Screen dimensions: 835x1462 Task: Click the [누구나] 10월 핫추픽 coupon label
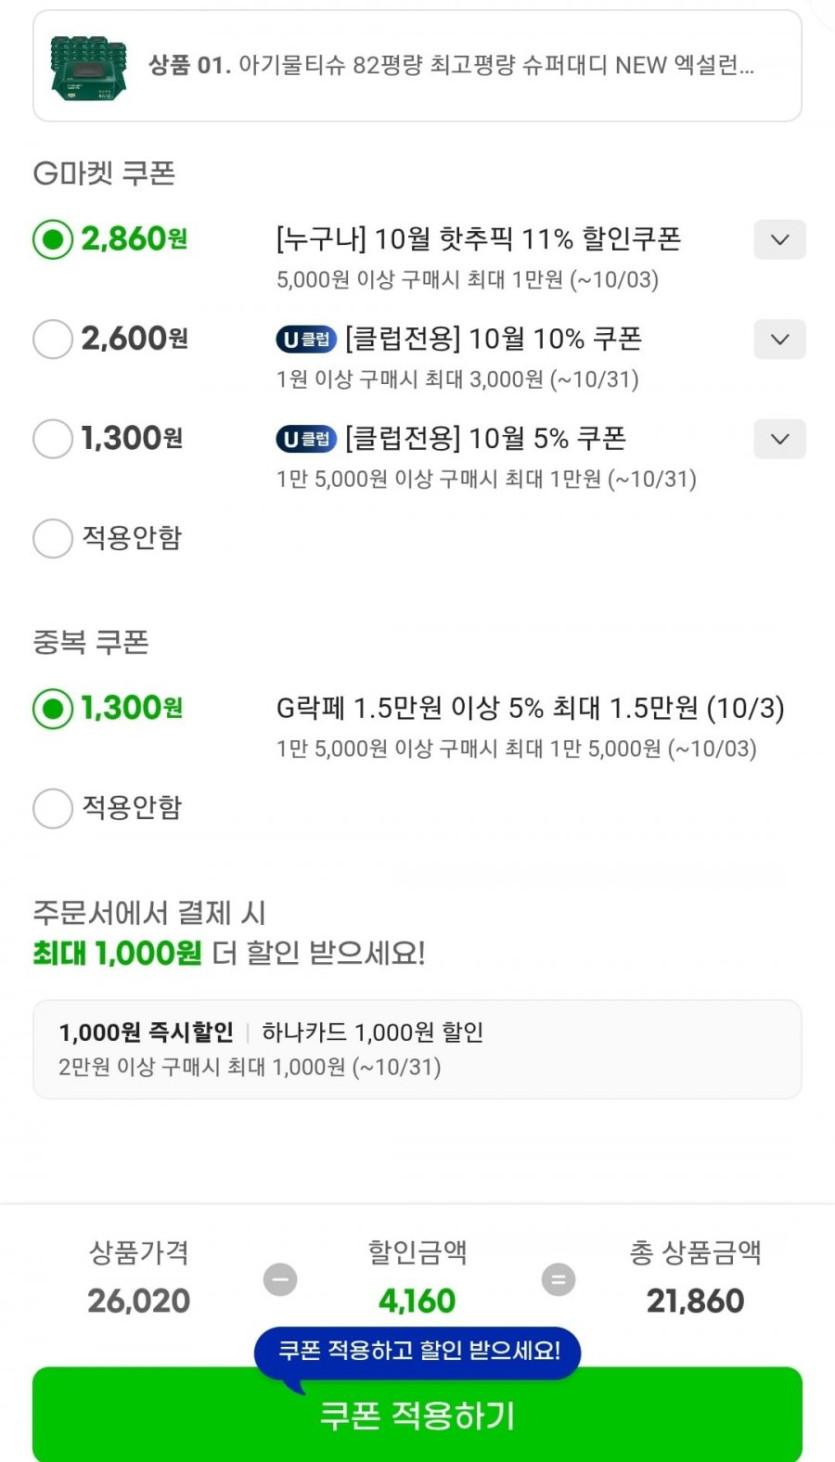478,240
